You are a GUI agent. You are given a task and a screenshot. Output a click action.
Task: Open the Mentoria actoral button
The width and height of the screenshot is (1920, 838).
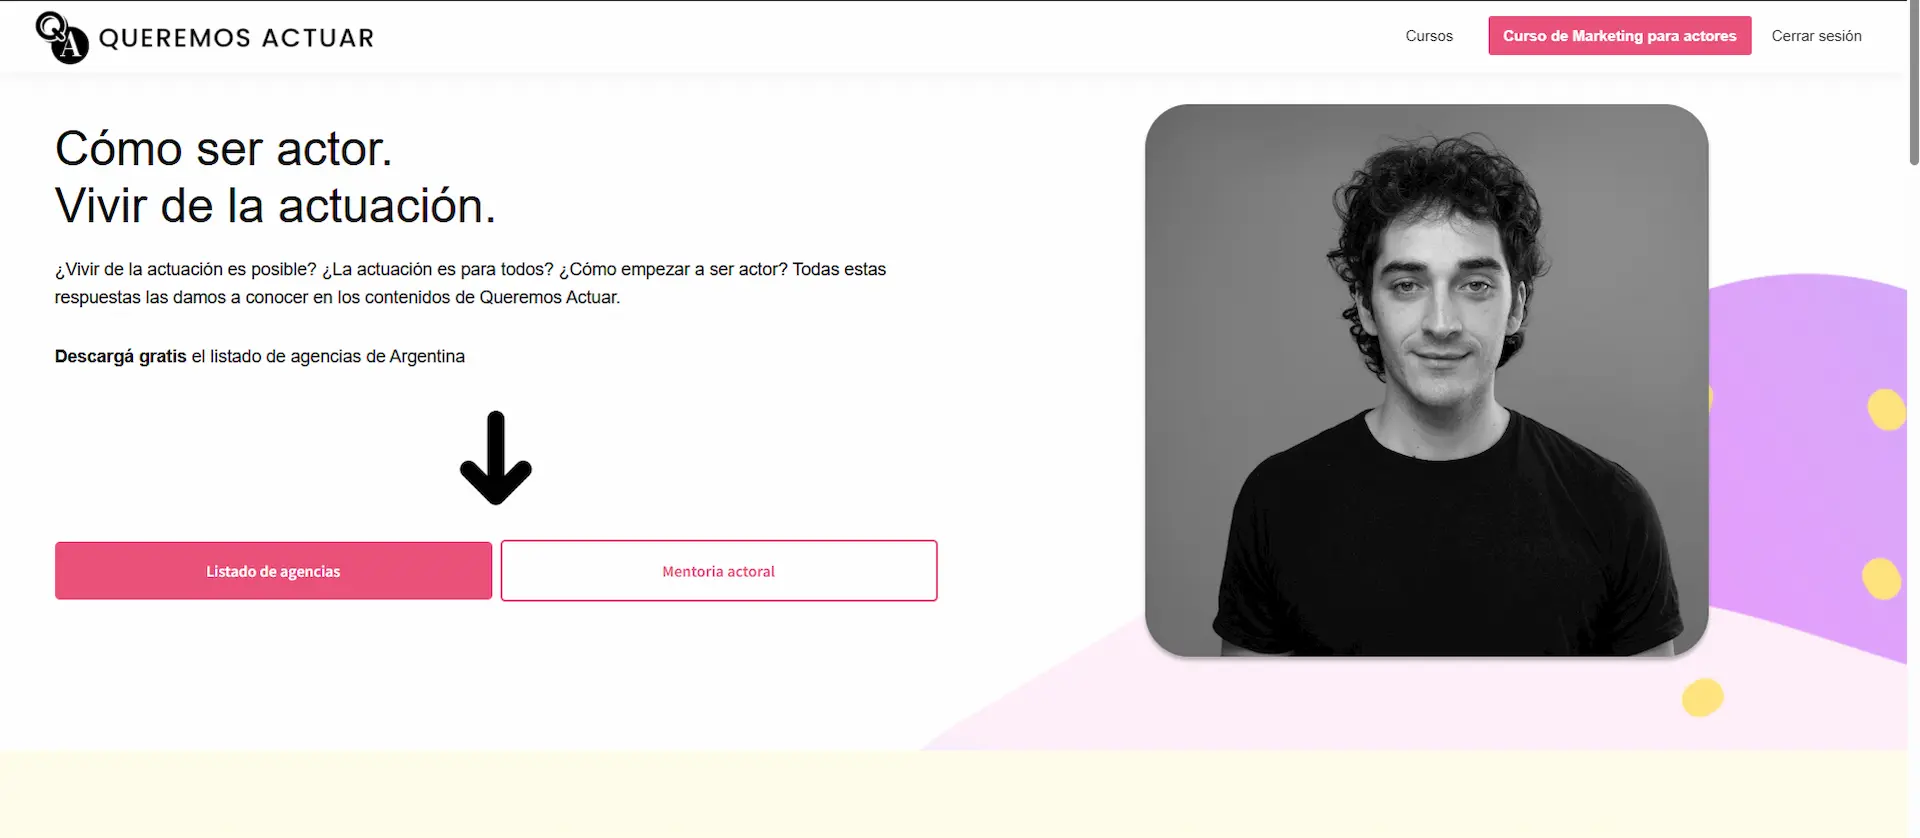point(719,571)
